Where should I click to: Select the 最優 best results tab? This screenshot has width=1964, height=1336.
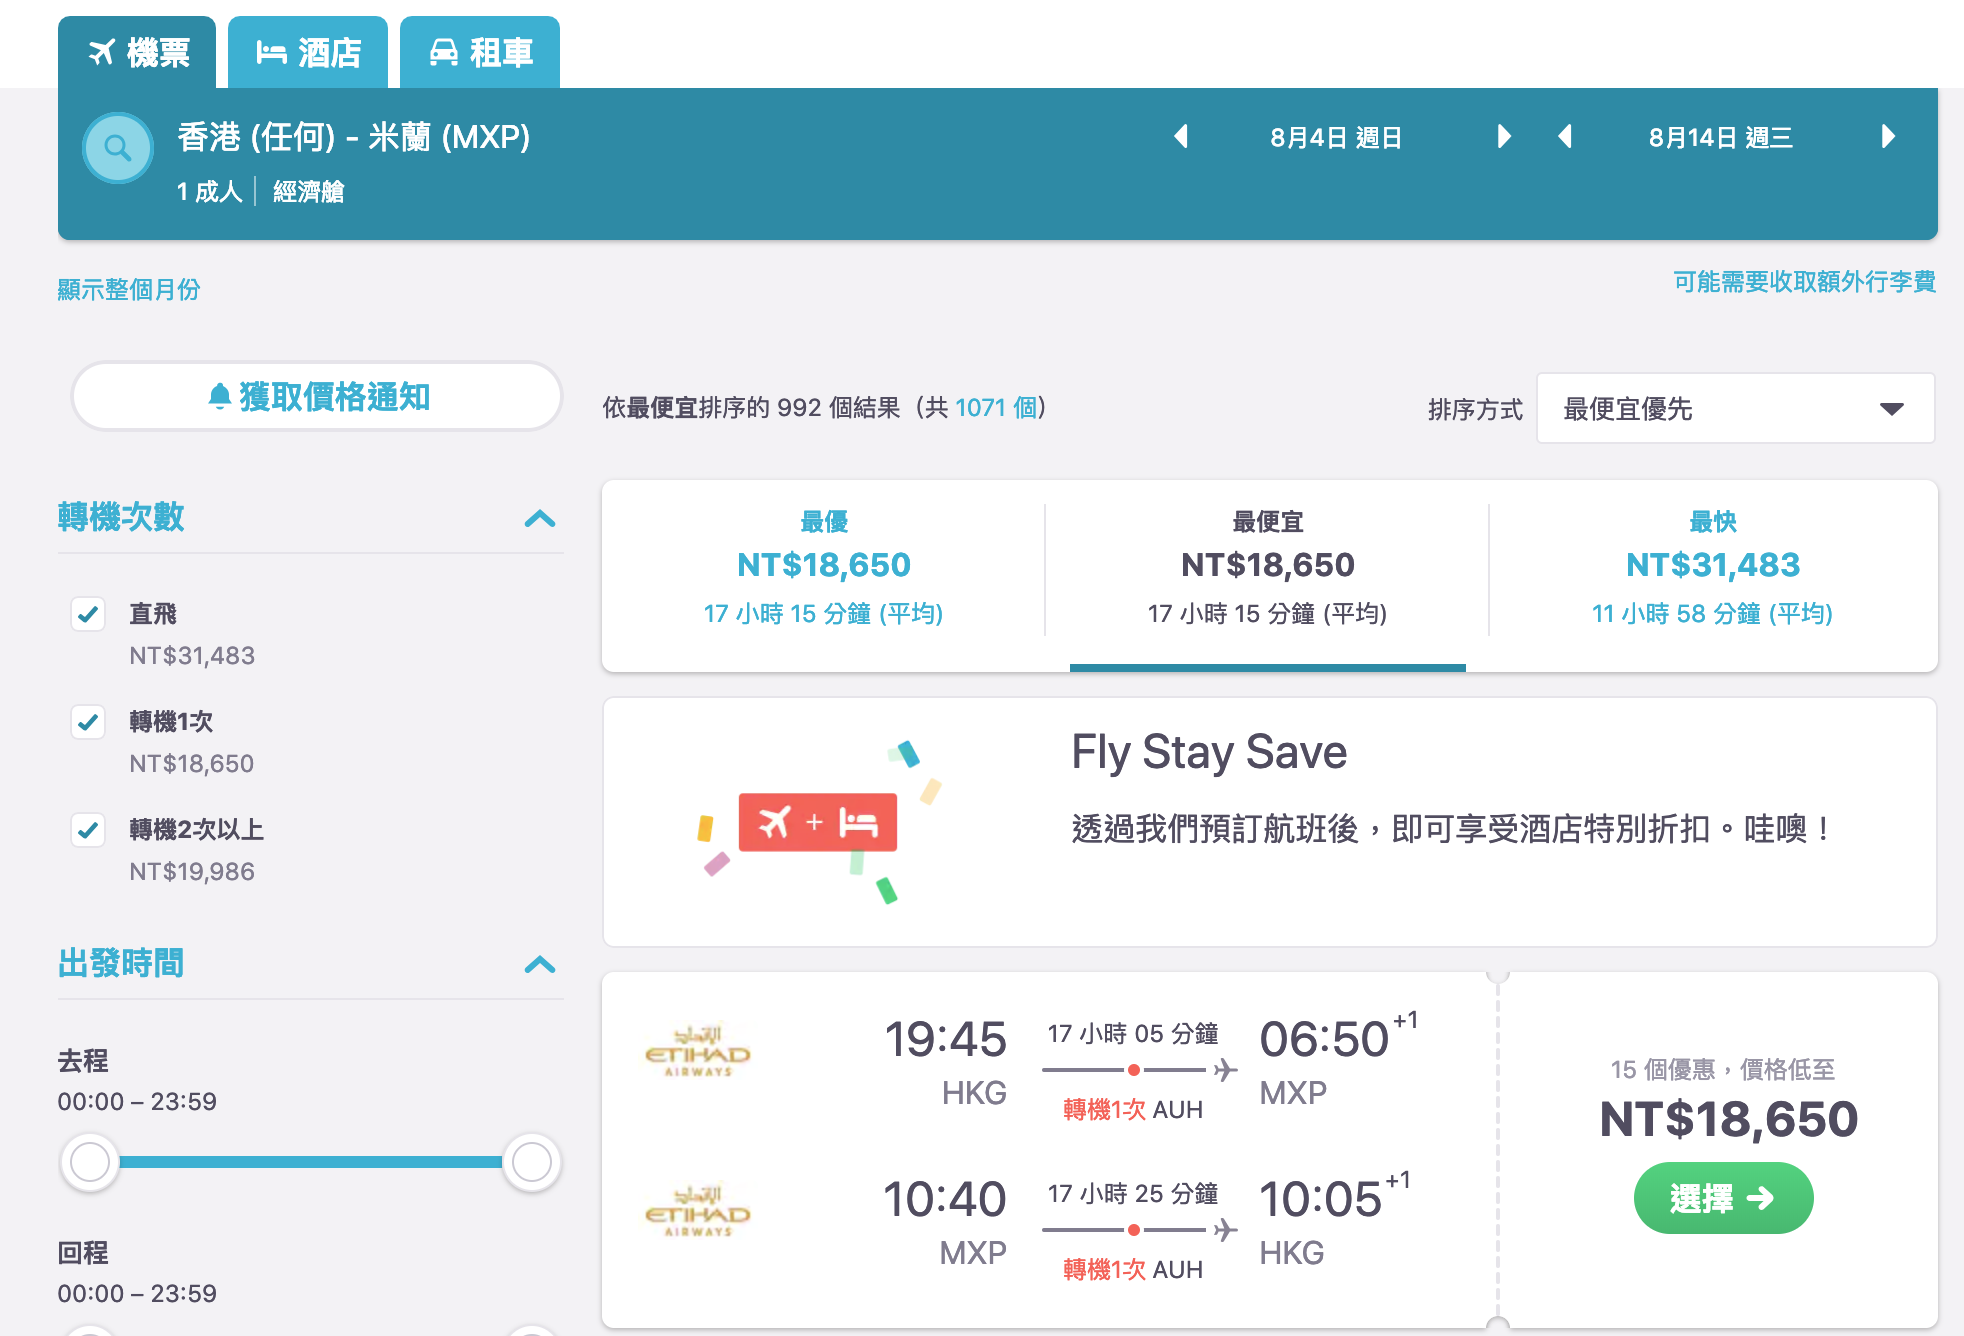824,569
